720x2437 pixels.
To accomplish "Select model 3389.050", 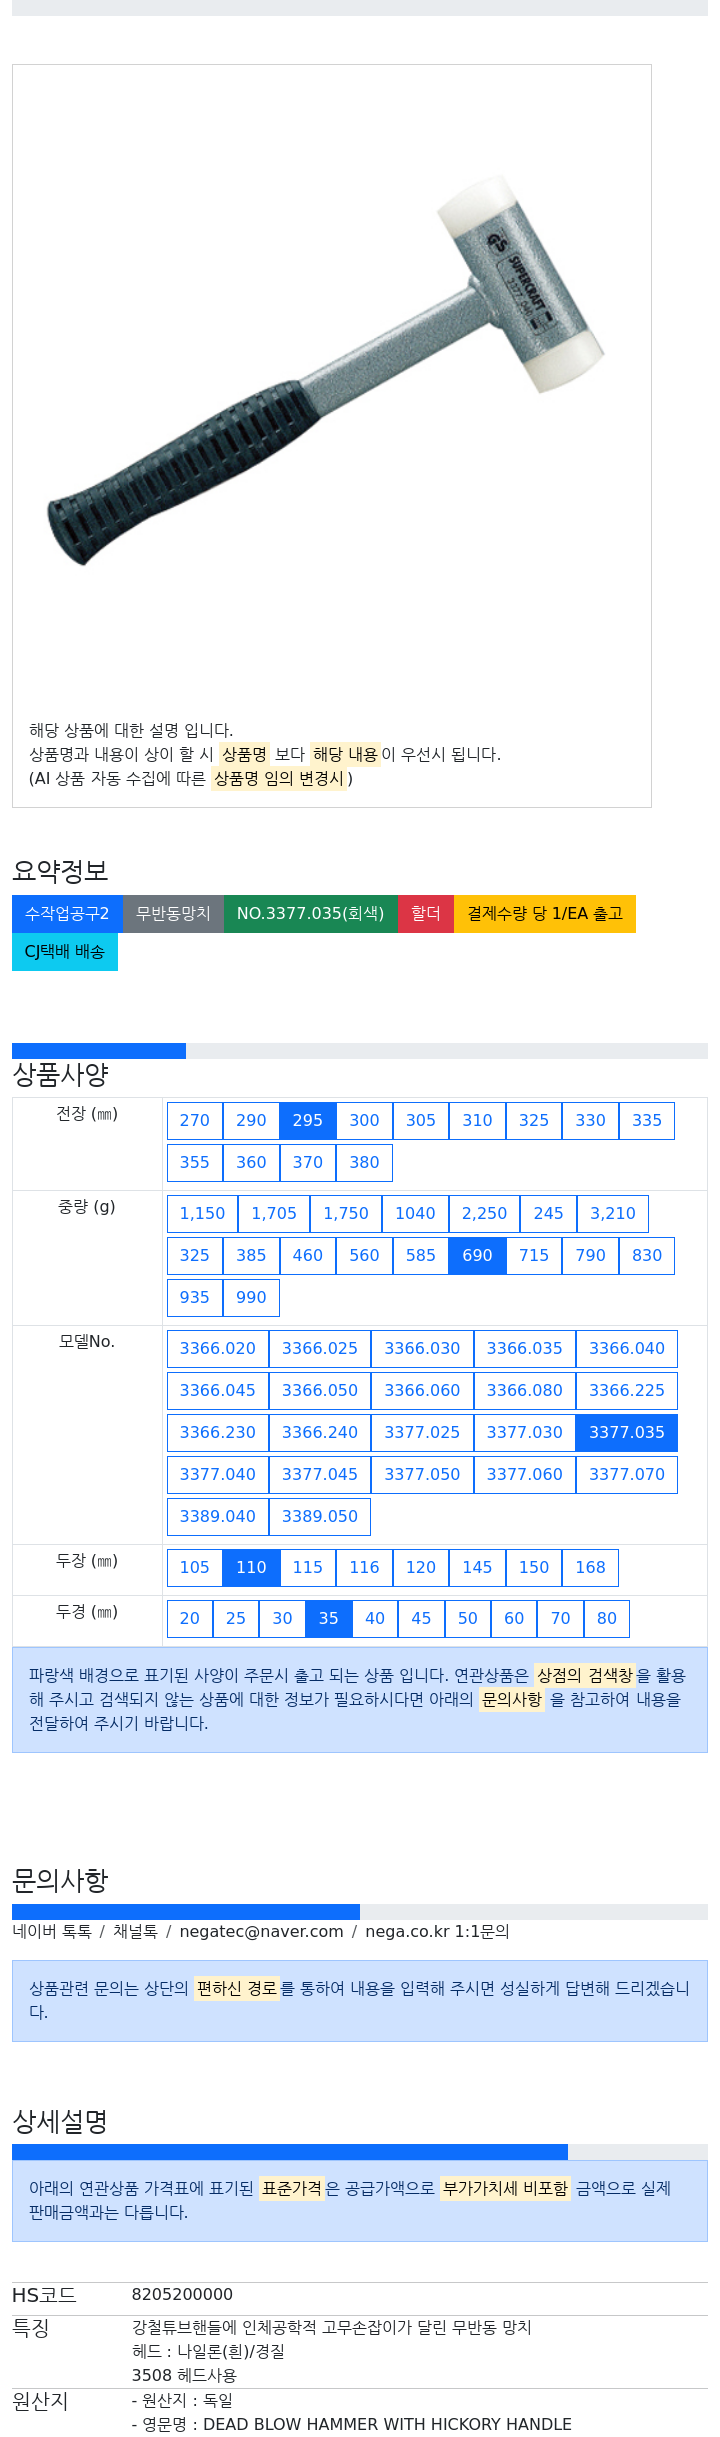I will [320, 1517].
